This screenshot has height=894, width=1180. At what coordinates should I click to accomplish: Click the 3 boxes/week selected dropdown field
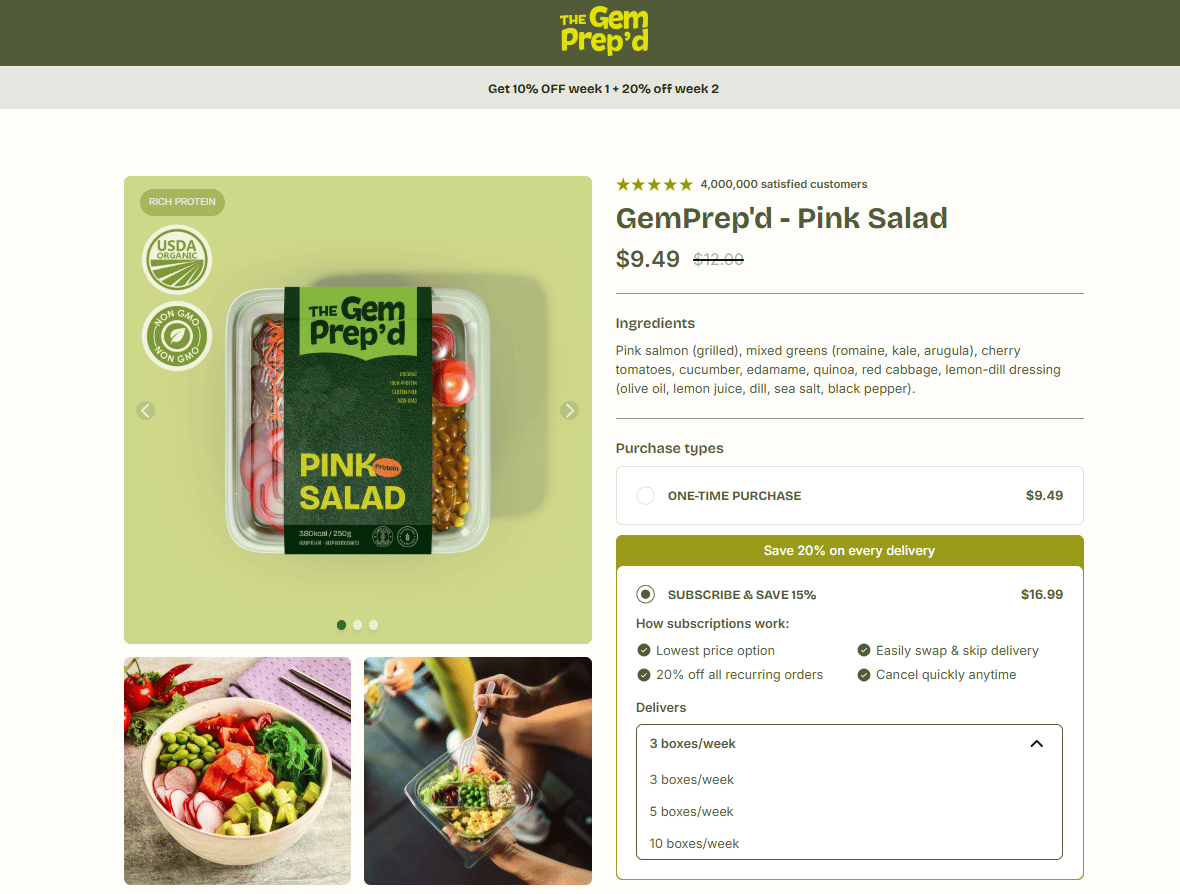(849, 743)
